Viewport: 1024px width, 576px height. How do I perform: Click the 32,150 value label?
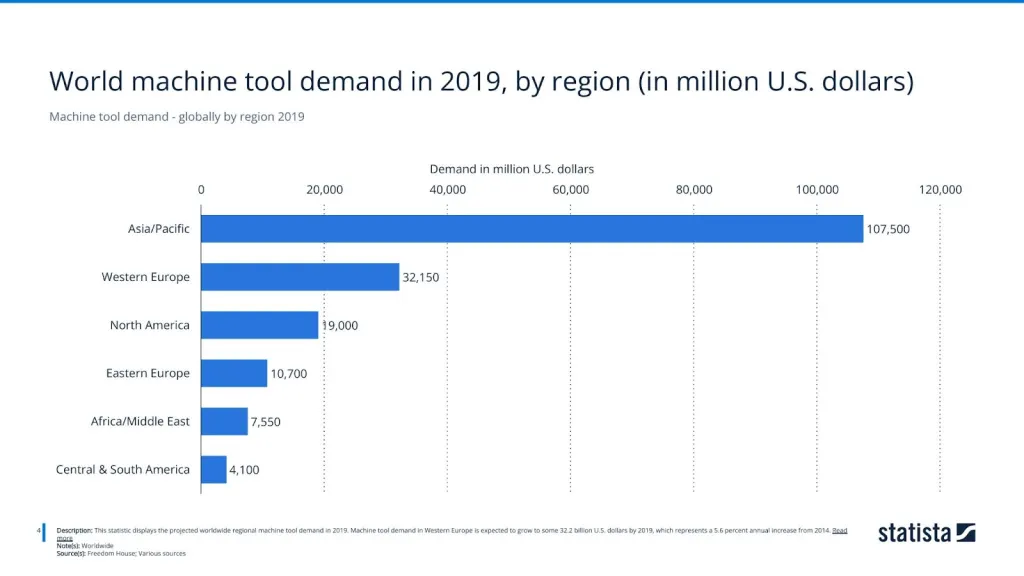click(421, 277)
